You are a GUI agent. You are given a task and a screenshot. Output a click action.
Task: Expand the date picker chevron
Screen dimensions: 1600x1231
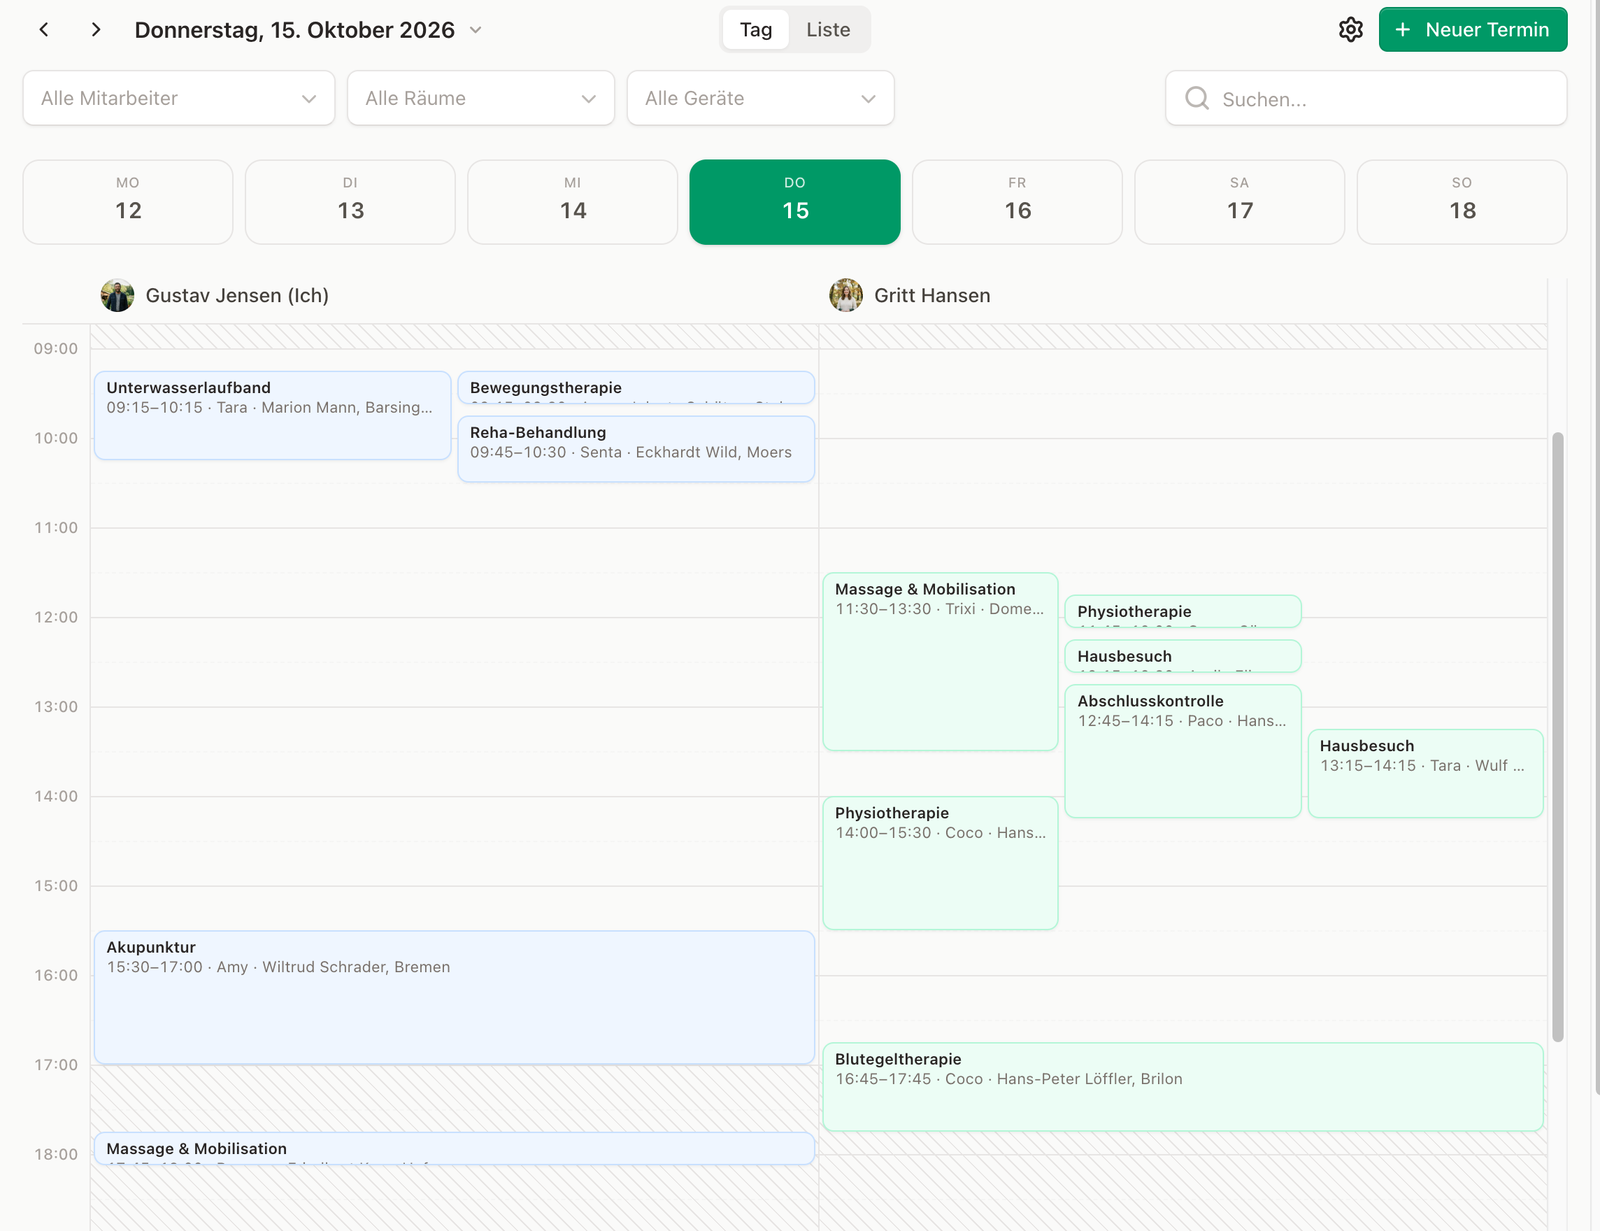click(476, 30)
